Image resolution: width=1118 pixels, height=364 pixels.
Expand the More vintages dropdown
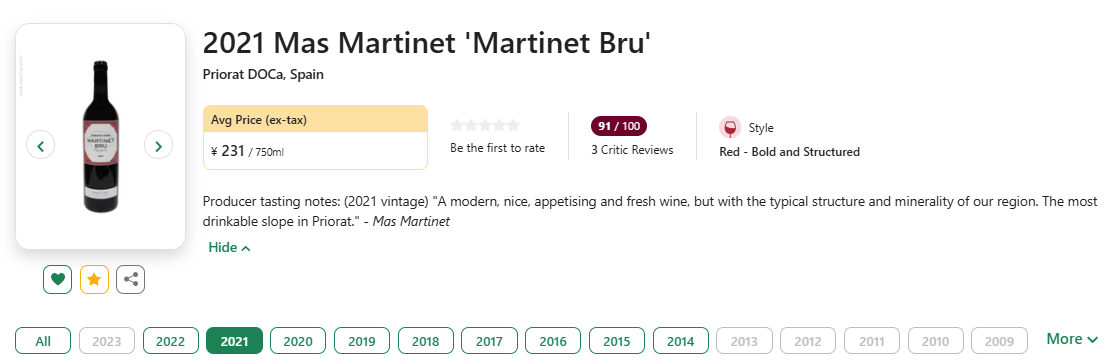coord(1072,339)
